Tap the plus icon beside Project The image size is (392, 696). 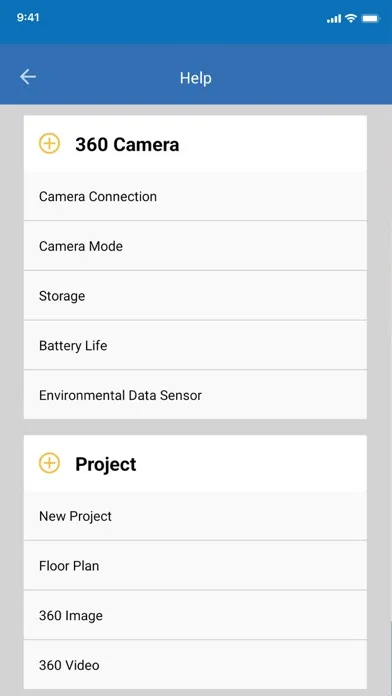pos(49,463)
